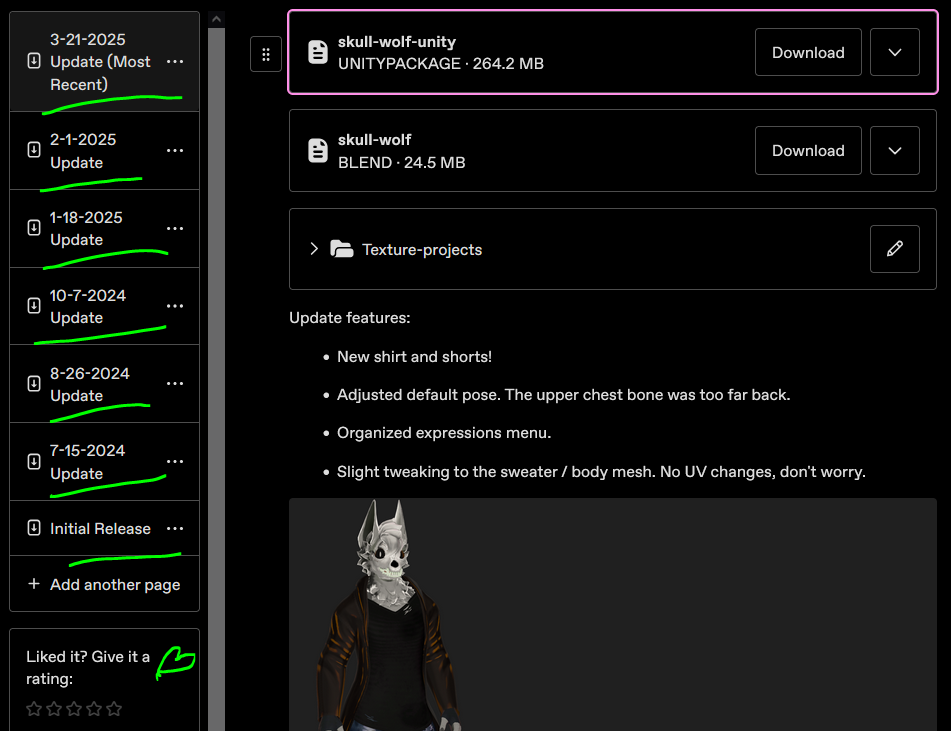This screenshot has width=951, height=731.
Task: Click download icon beside 1-18-2025 Update
Action: (34, 227)
